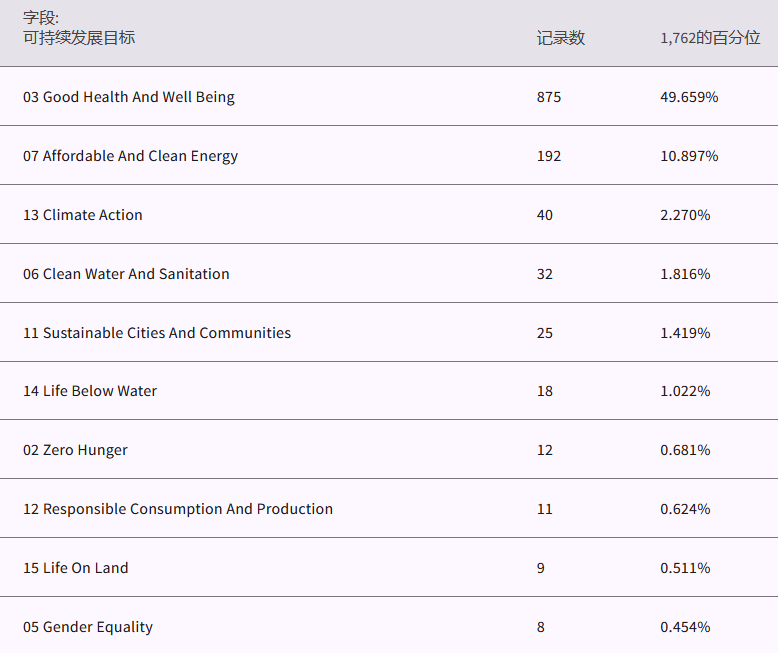Click the 2.270% percentage value
Screen dimensions: 778x653
tap(685, 215)
